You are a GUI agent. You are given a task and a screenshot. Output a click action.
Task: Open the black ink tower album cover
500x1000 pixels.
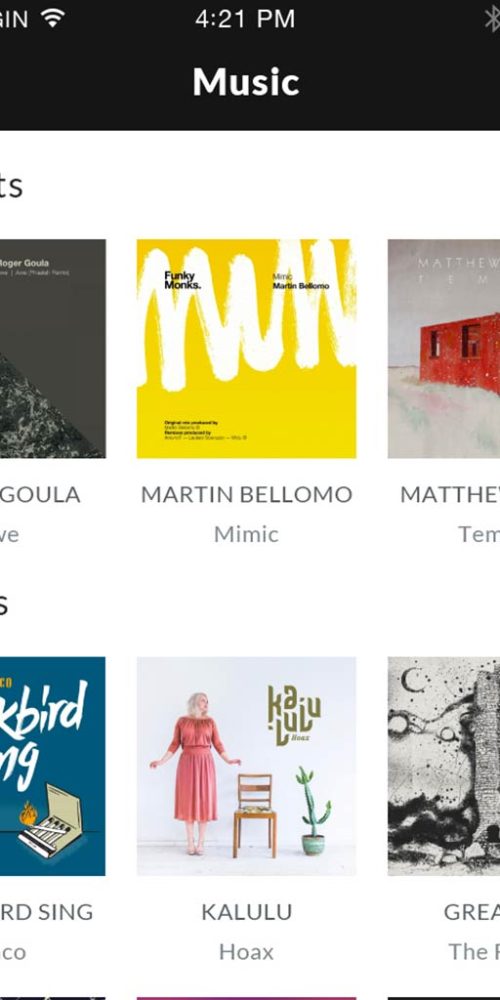[x=444, y=766]
